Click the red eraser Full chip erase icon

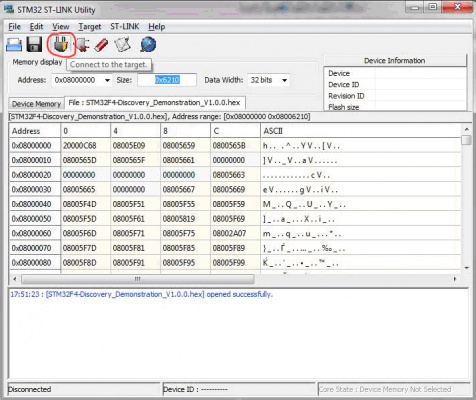pyautogui.click(x=101, y=45)
